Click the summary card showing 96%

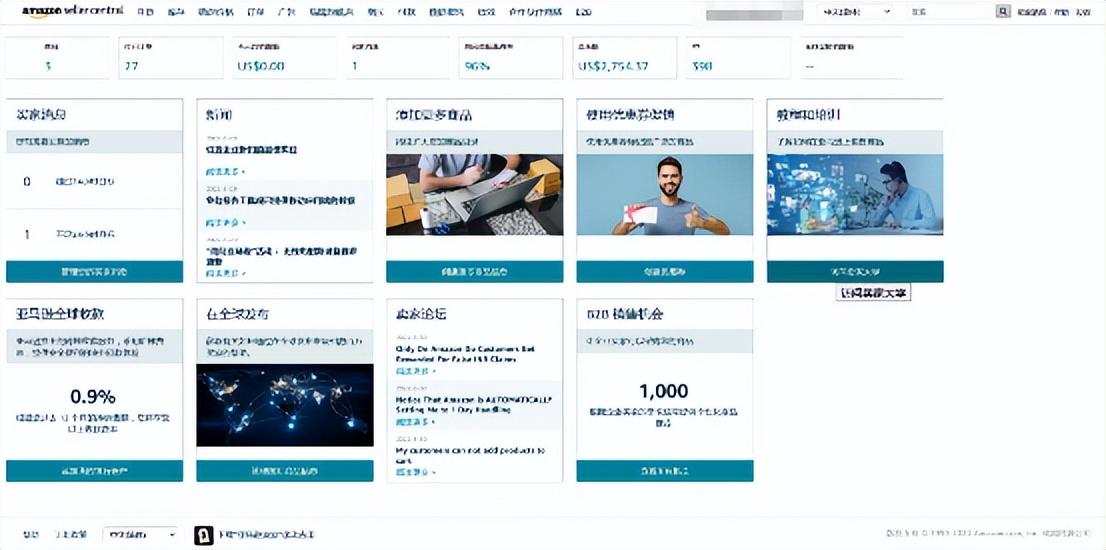[511, 58]
